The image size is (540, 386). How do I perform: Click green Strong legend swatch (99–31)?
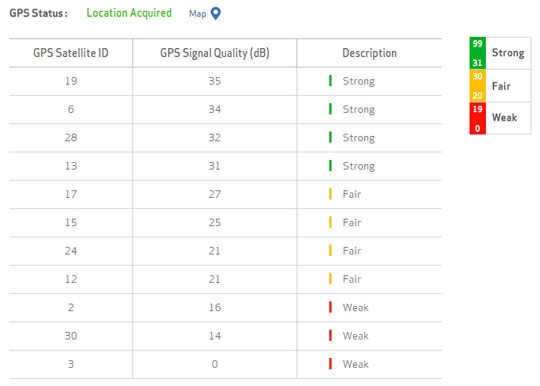click(478, 53)
